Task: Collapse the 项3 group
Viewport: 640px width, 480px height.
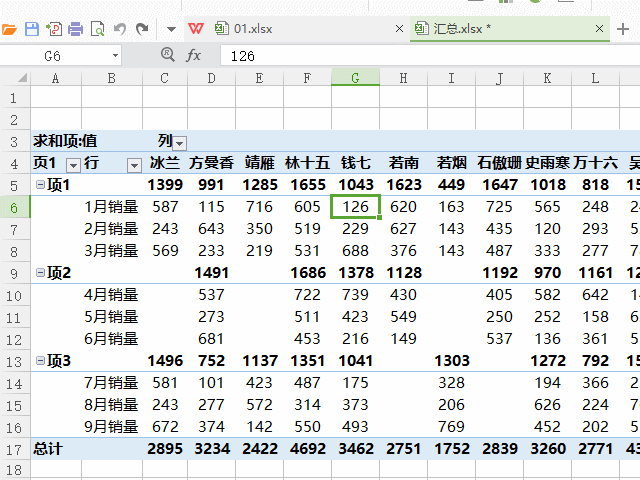Action: pyautogui.click(x=40, y=360)
